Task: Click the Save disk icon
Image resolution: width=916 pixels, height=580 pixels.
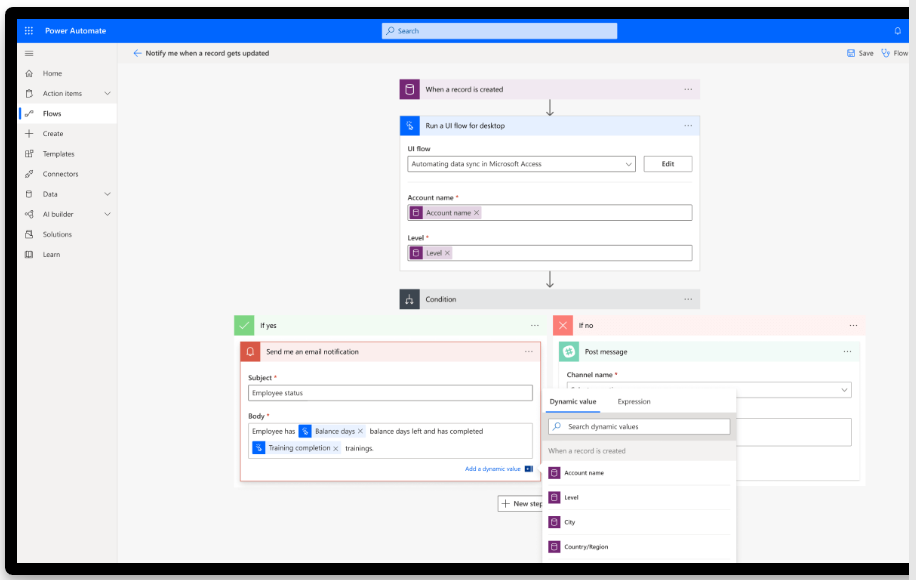Action: tap(851, 53)
